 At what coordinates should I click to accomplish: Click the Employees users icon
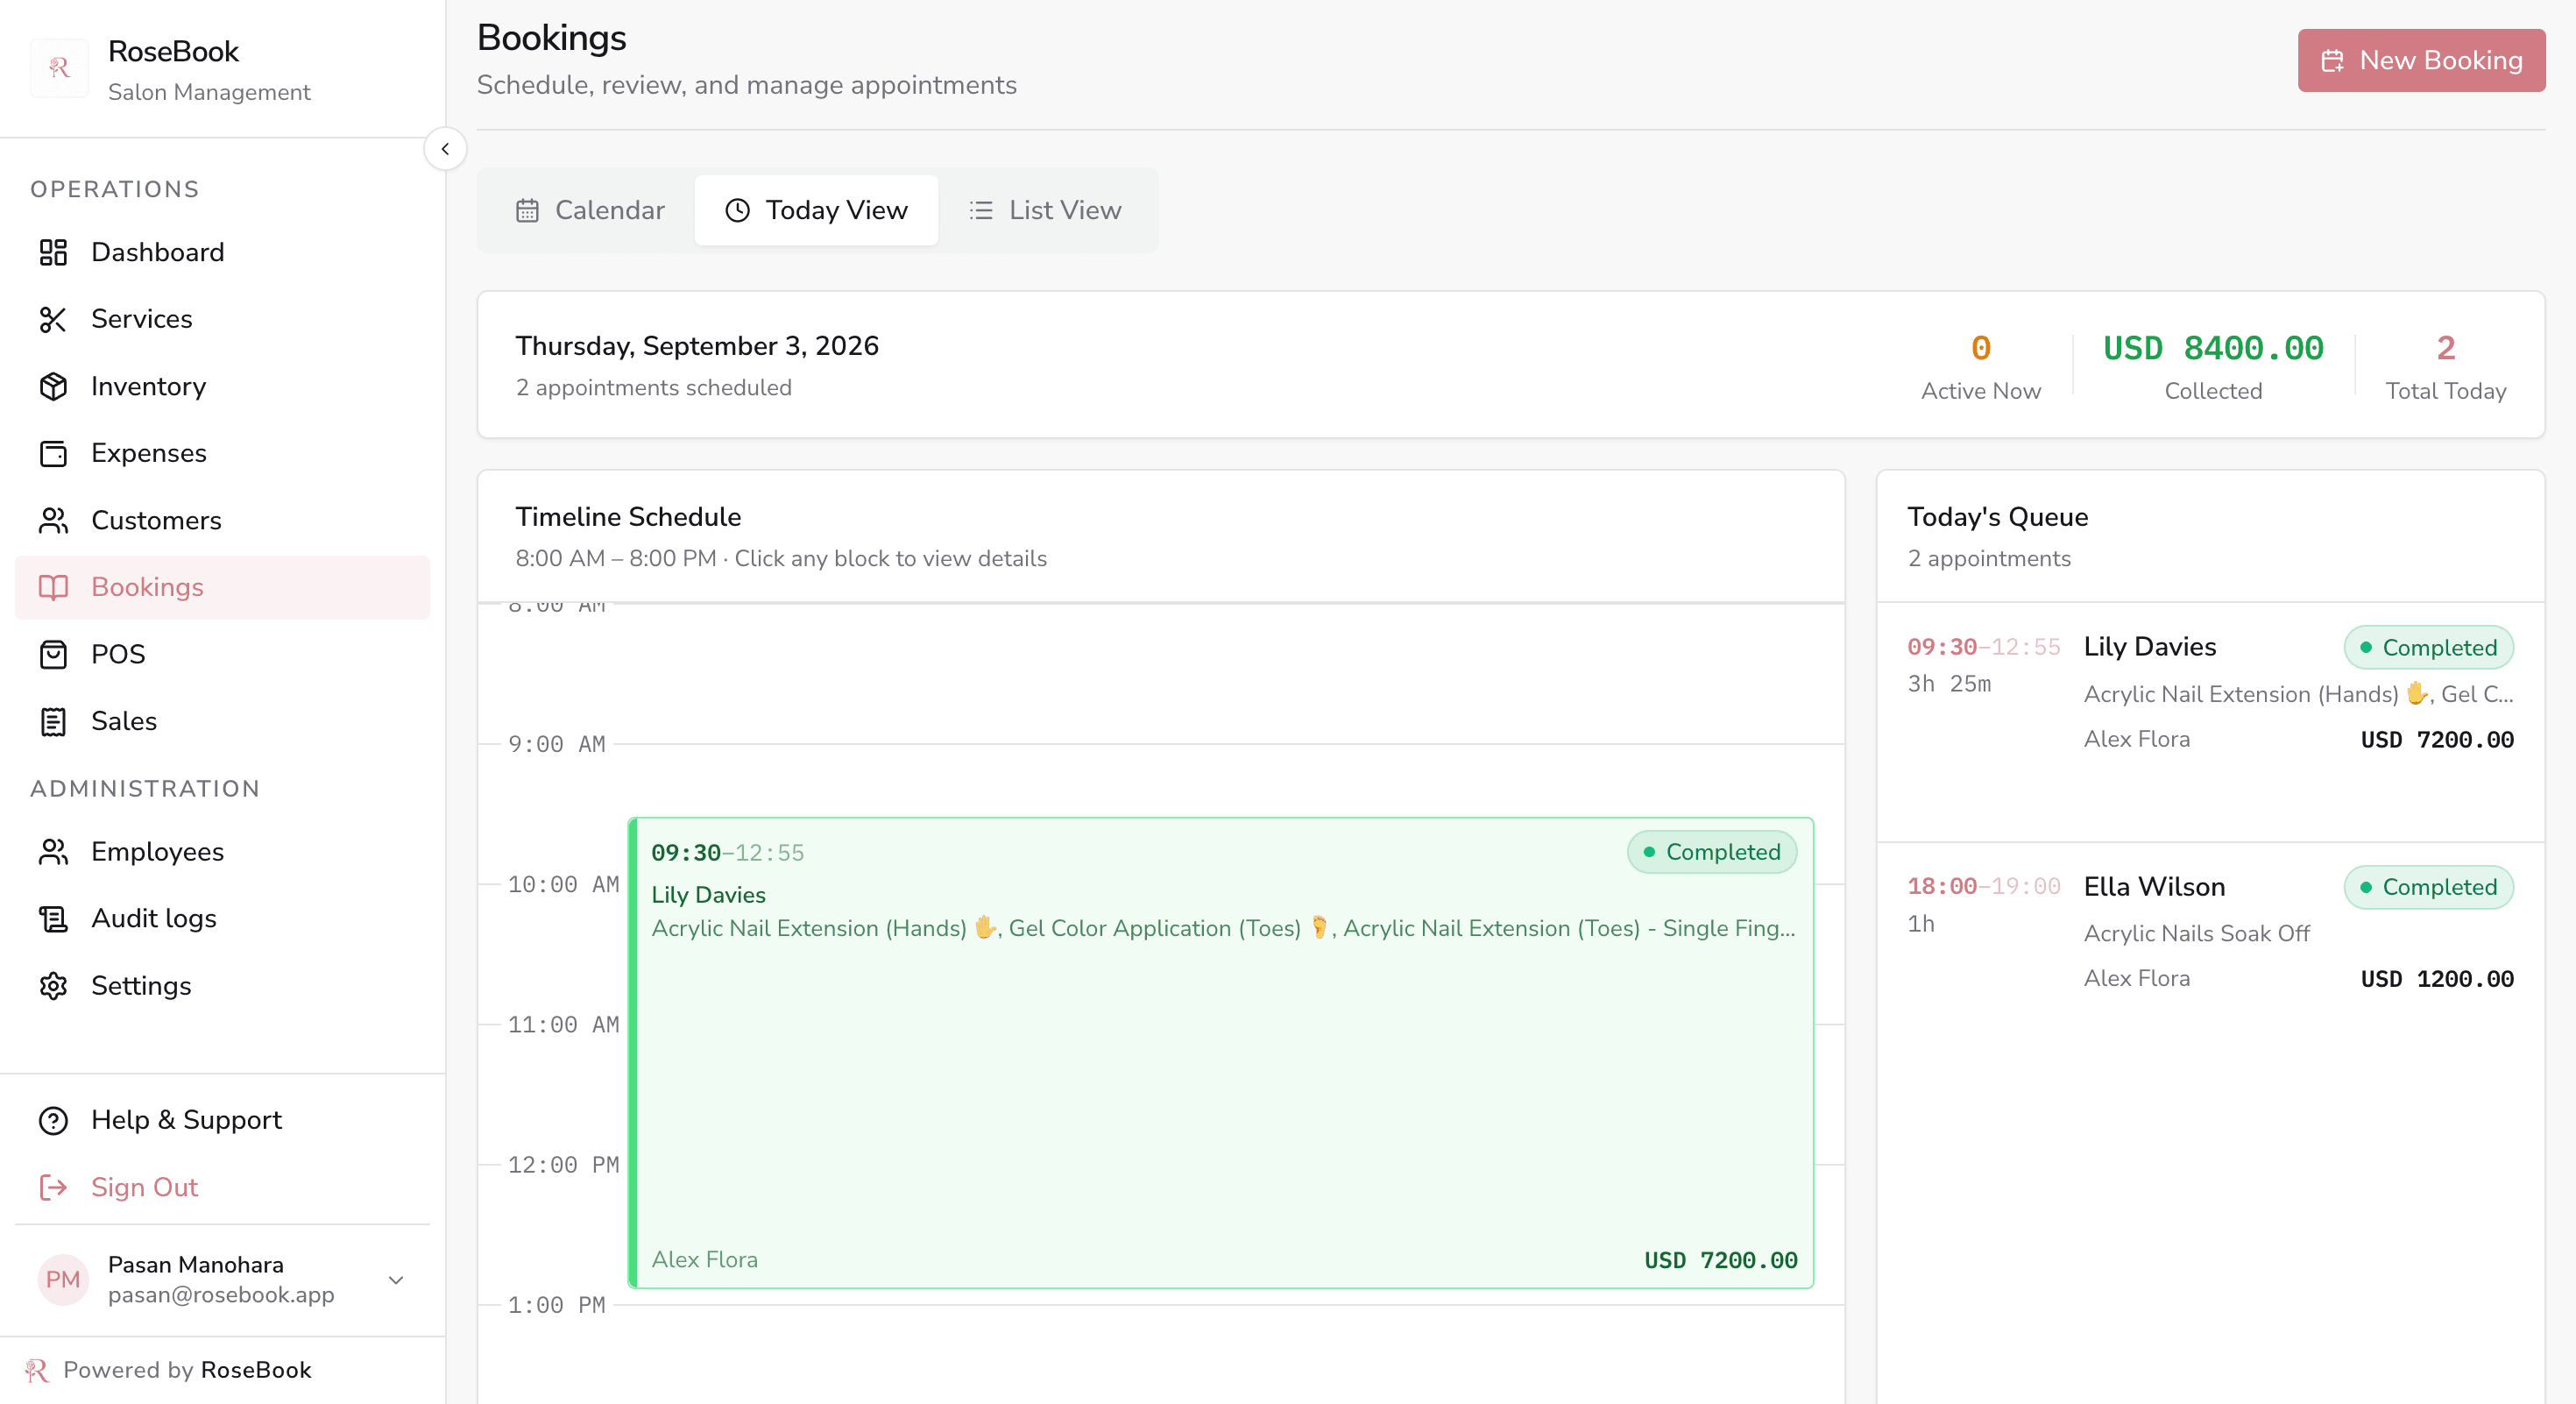click(x=53, y=851)
